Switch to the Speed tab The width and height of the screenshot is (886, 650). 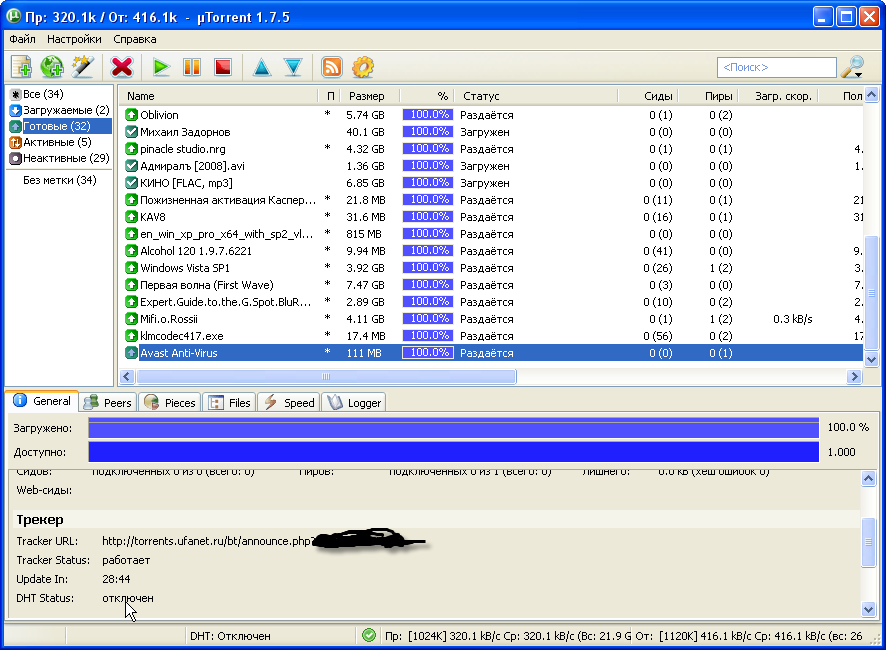tap(289, 402)
